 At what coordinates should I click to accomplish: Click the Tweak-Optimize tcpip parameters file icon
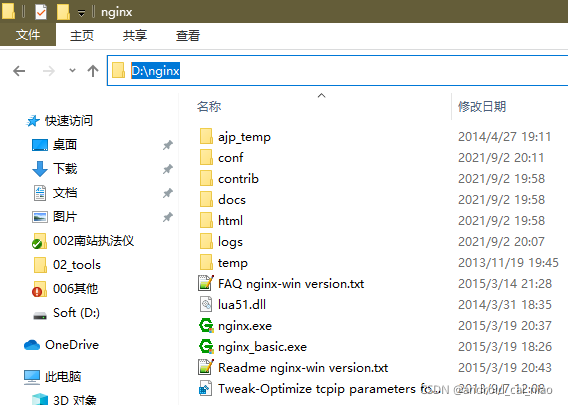(x=205, y=389)
